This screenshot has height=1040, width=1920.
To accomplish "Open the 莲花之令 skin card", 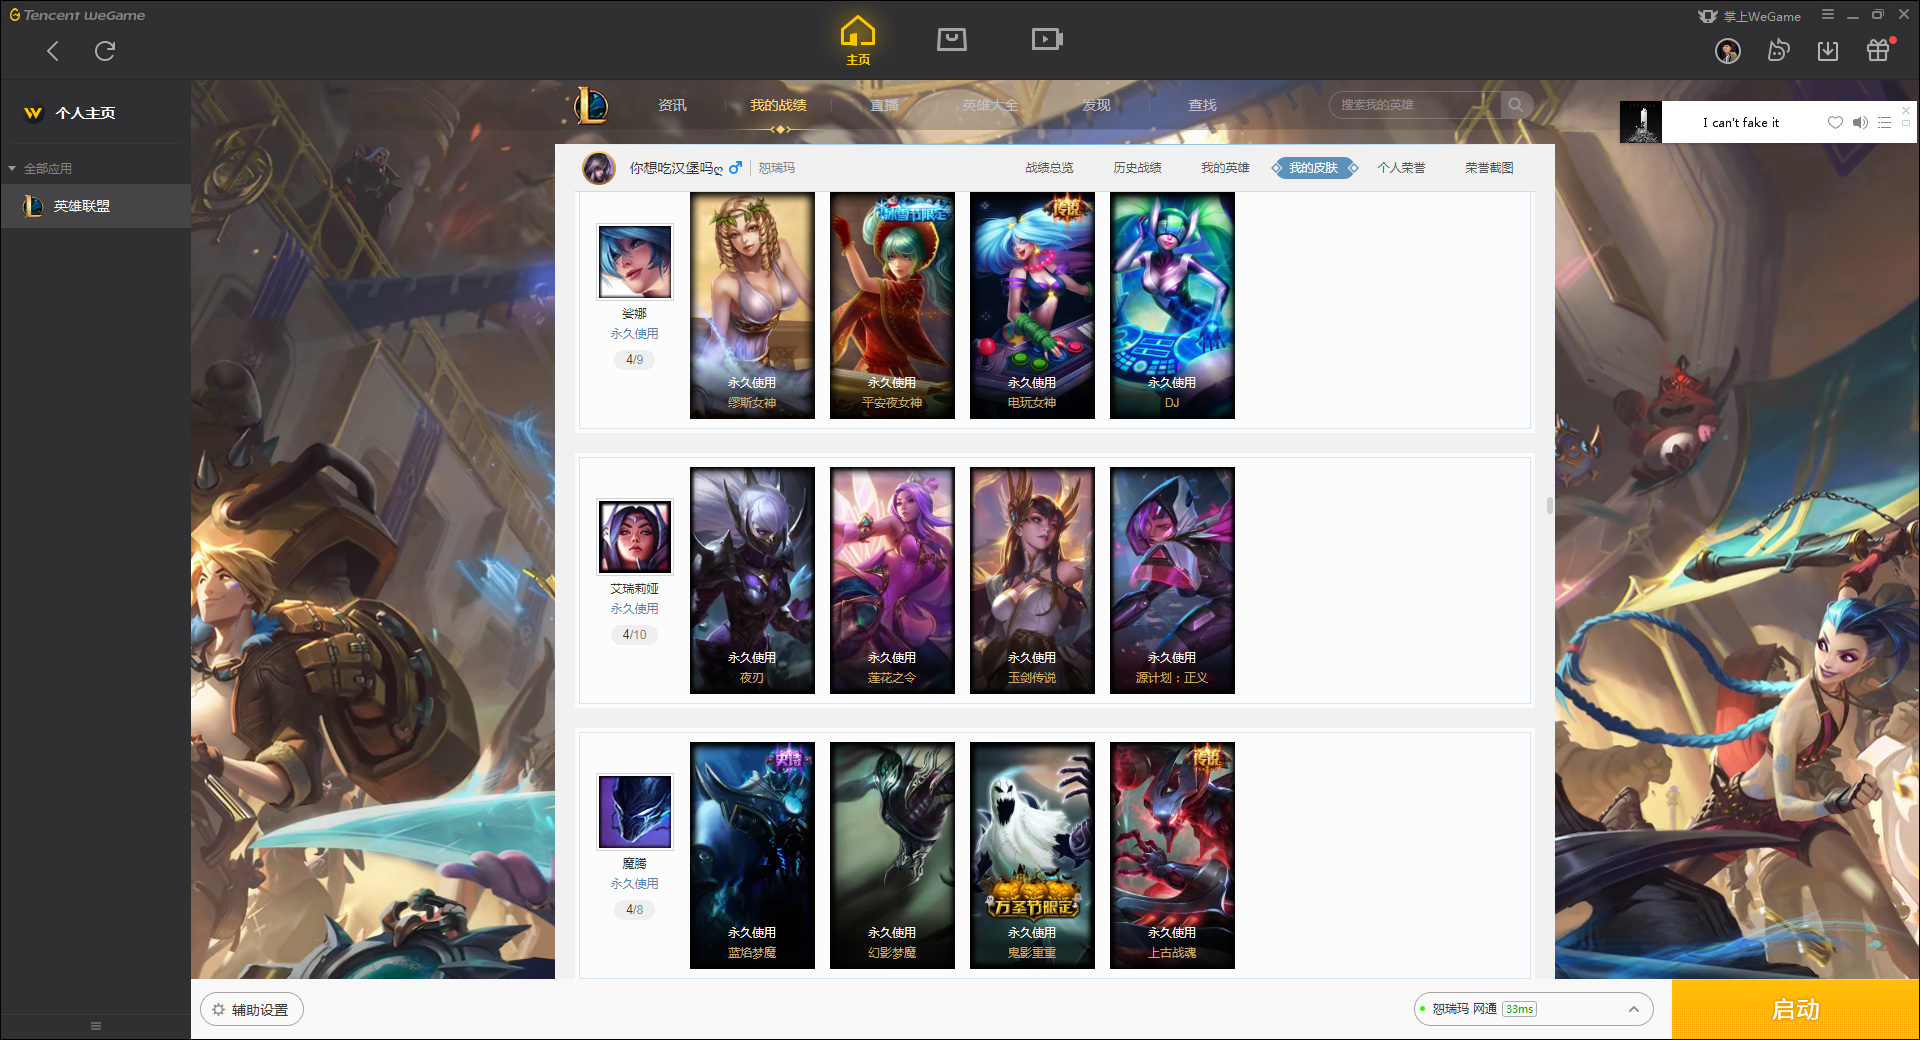I will click(x=892, y=581).
